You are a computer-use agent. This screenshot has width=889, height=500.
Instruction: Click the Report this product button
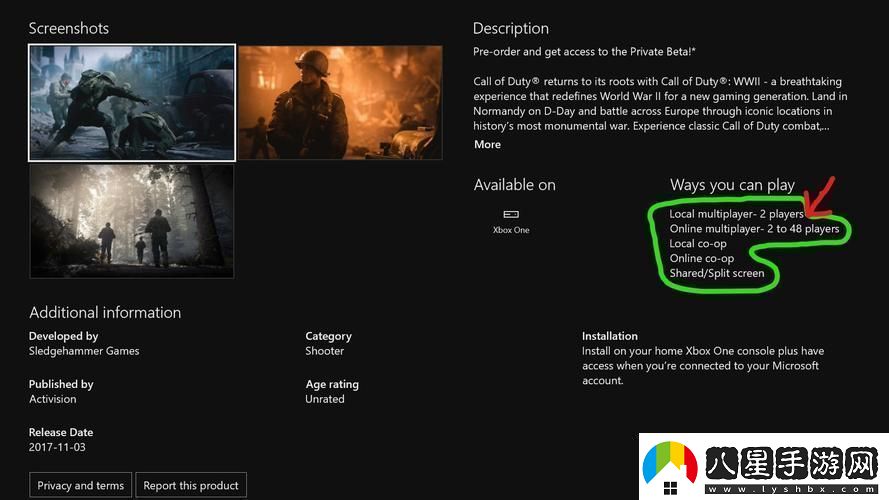tap(190, 485)
